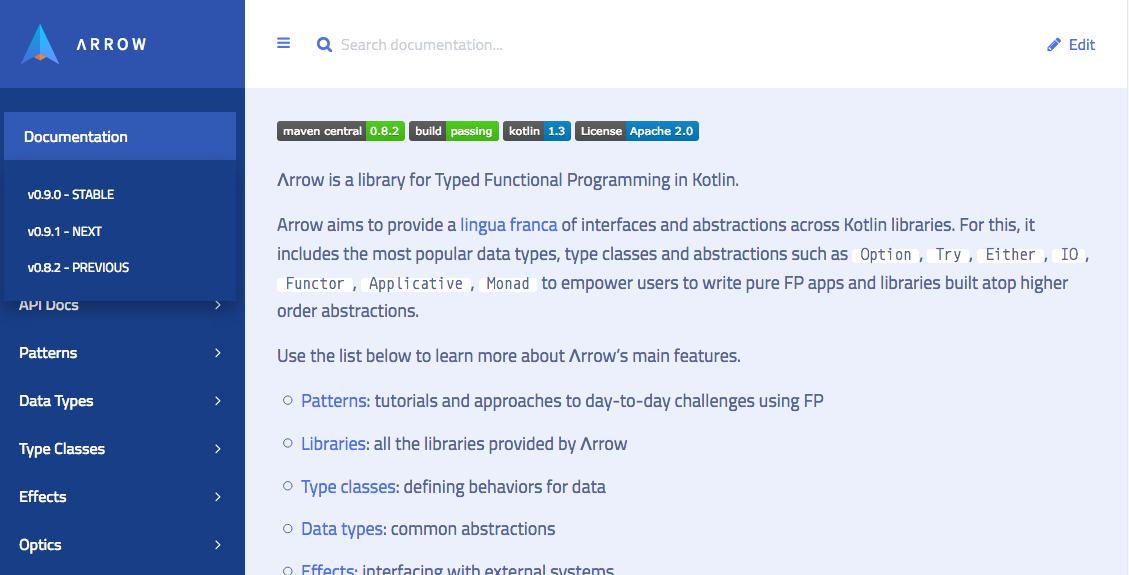Click the search magnifier icon

[x=325, y=45]
